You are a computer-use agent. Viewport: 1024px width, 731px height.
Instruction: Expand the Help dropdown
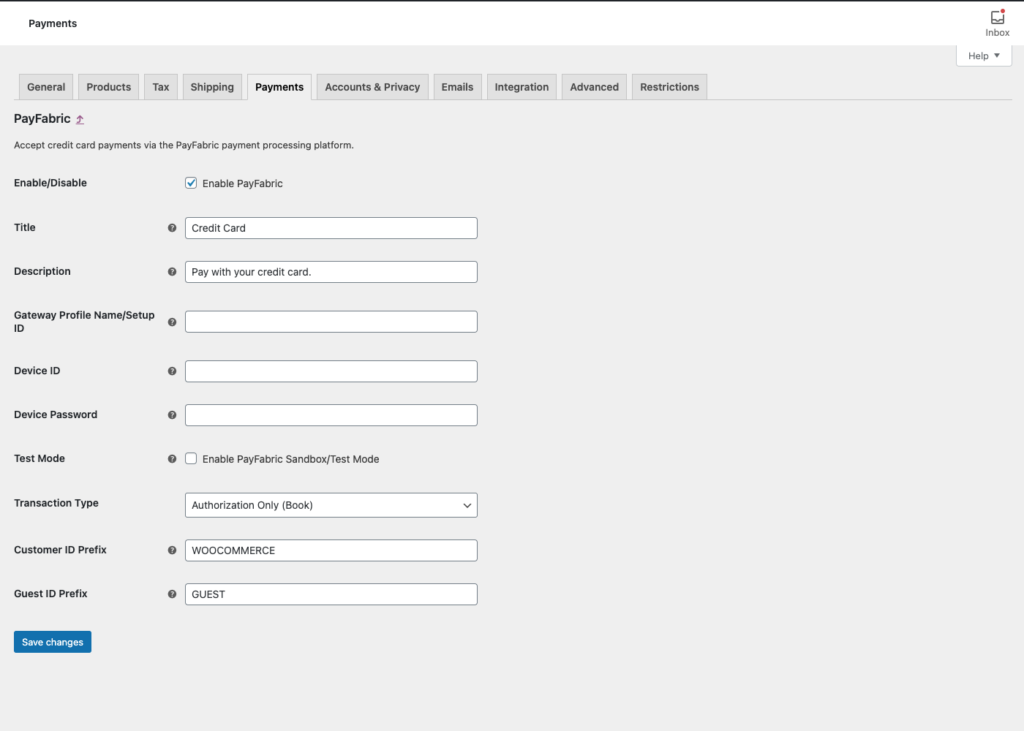pos(984,56)
